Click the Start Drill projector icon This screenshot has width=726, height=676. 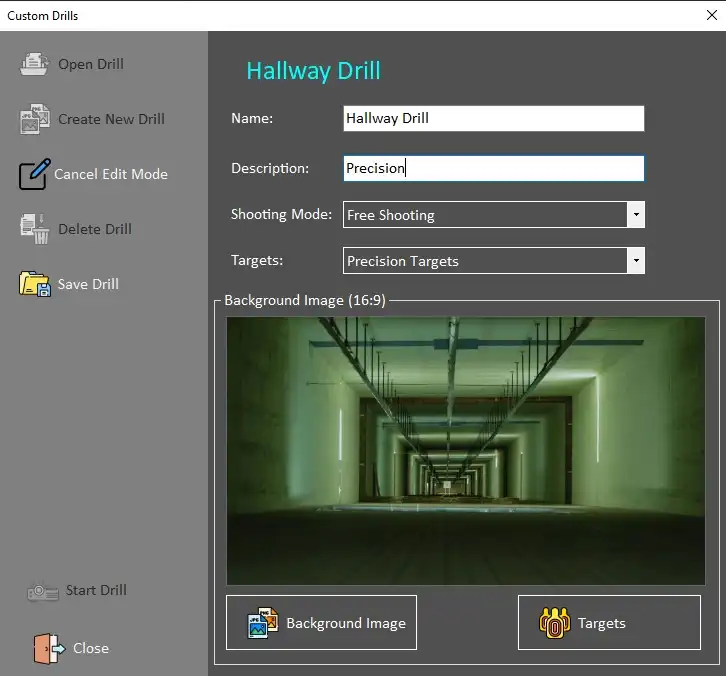[43, 591]
